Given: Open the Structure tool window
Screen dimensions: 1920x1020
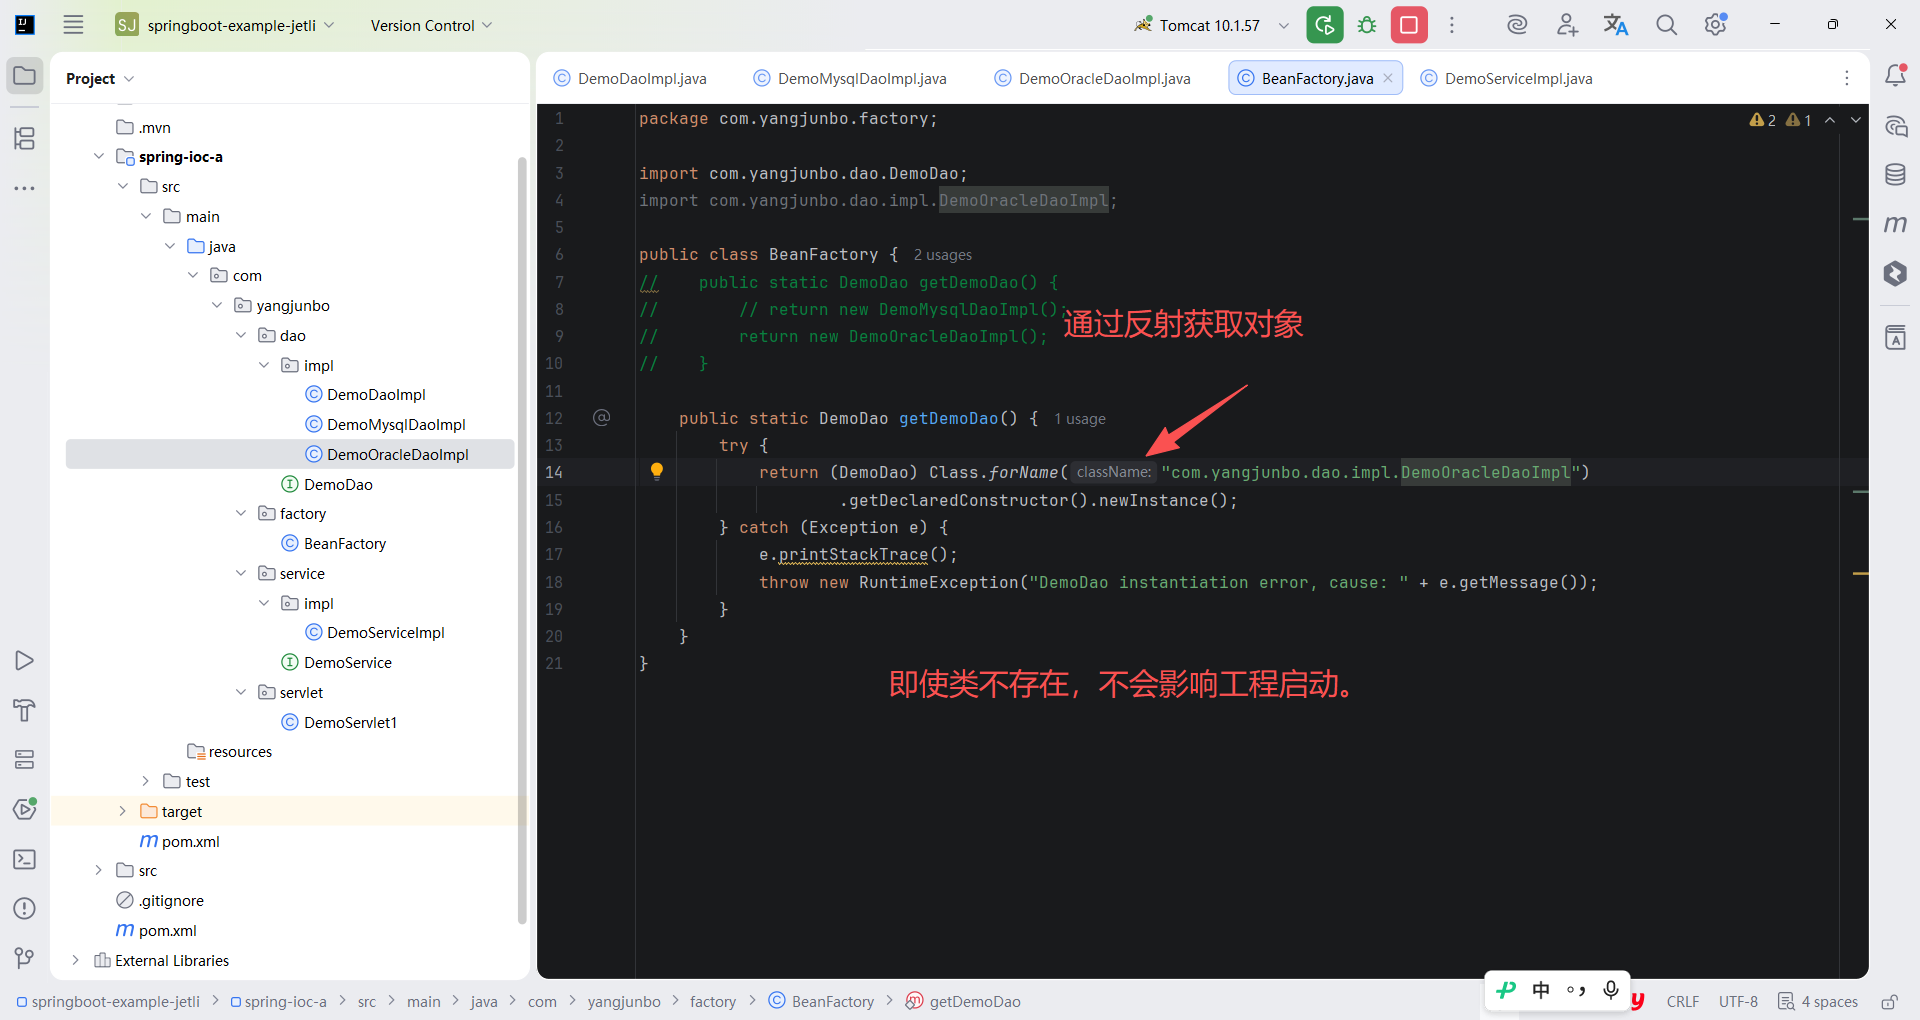Looking at the screenshot, I should click(25, 138).
